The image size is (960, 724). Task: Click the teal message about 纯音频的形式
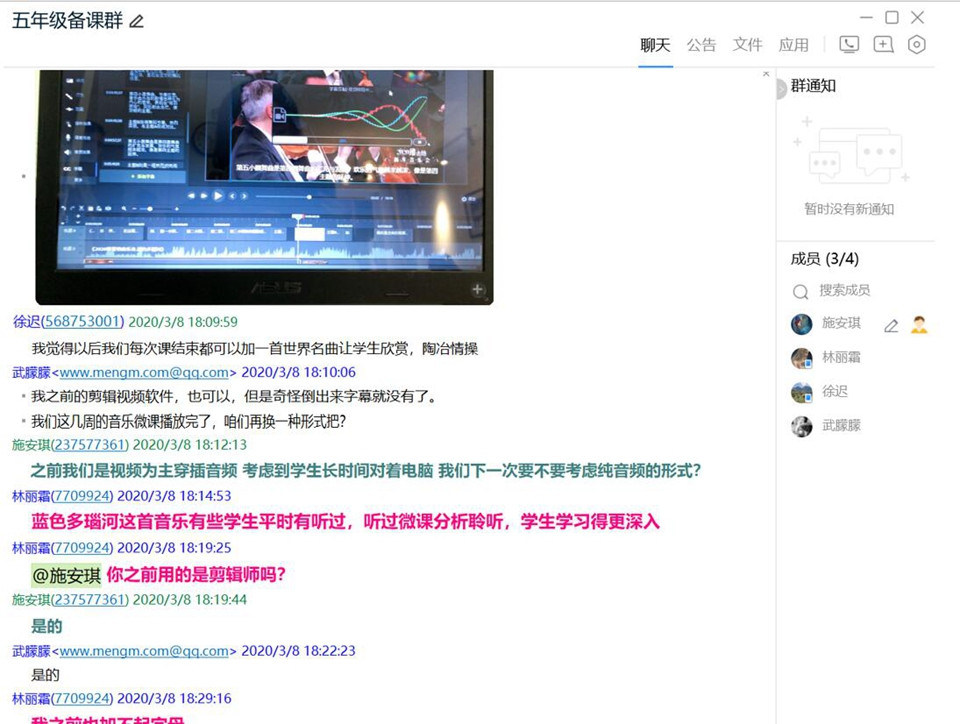tap(366, 471)
